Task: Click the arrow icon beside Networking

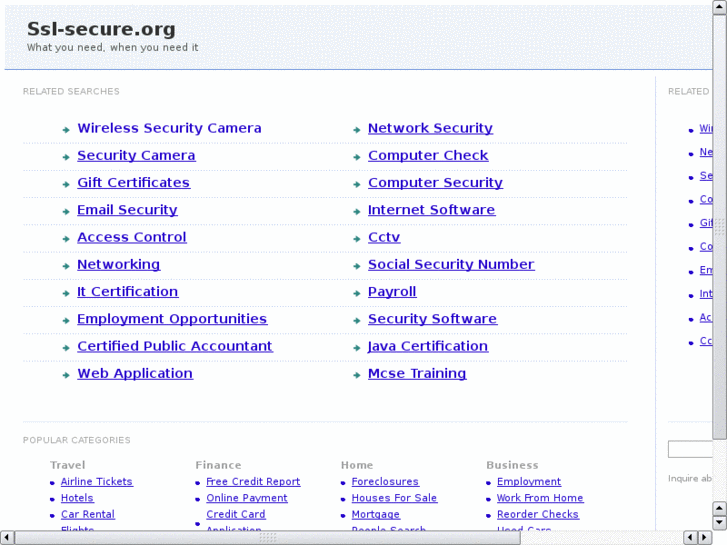Action: click(66, 266)
